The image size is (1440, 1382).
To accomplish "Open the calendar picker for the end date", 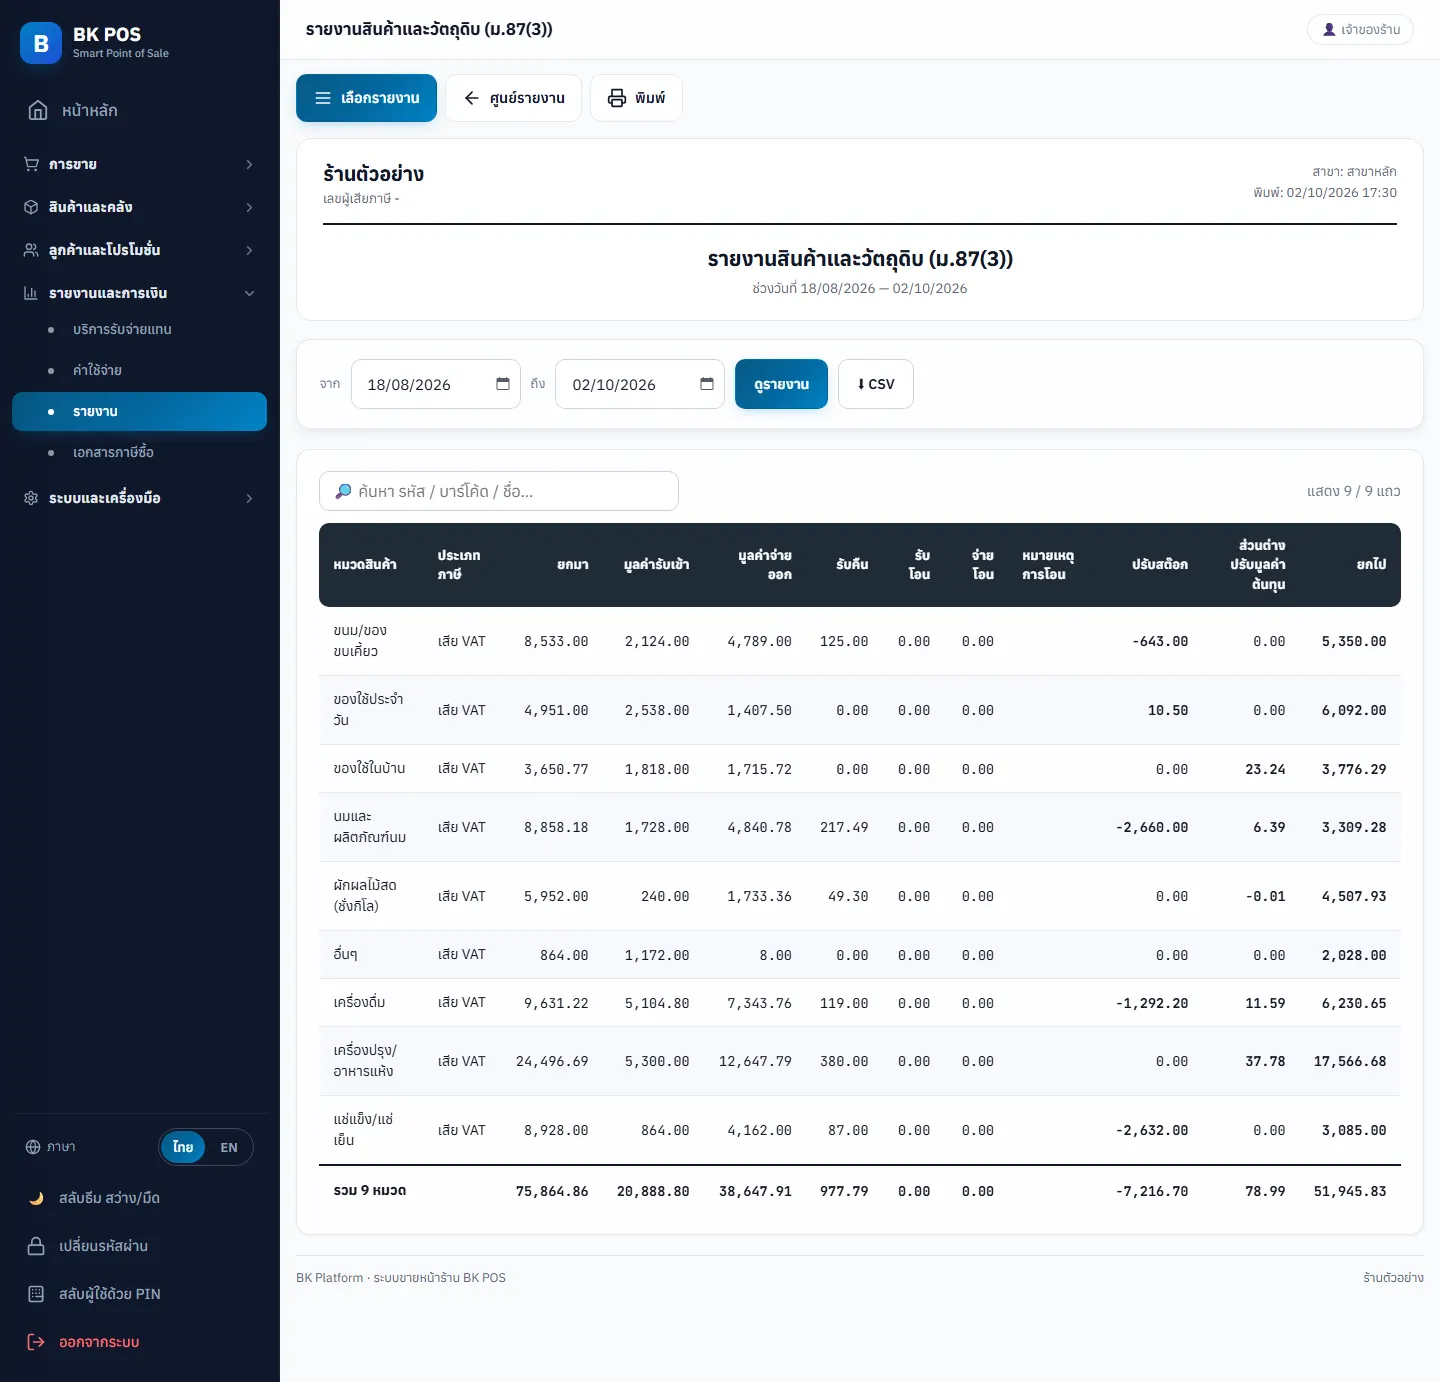I will pos(707,384).
